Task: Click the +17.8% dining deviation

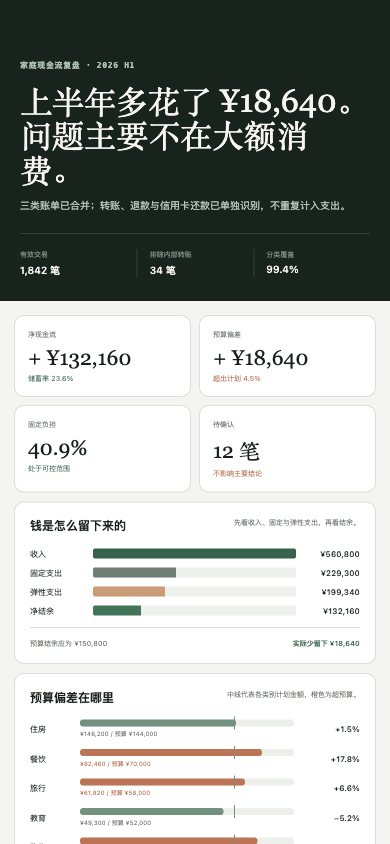Action: (345, 759)
